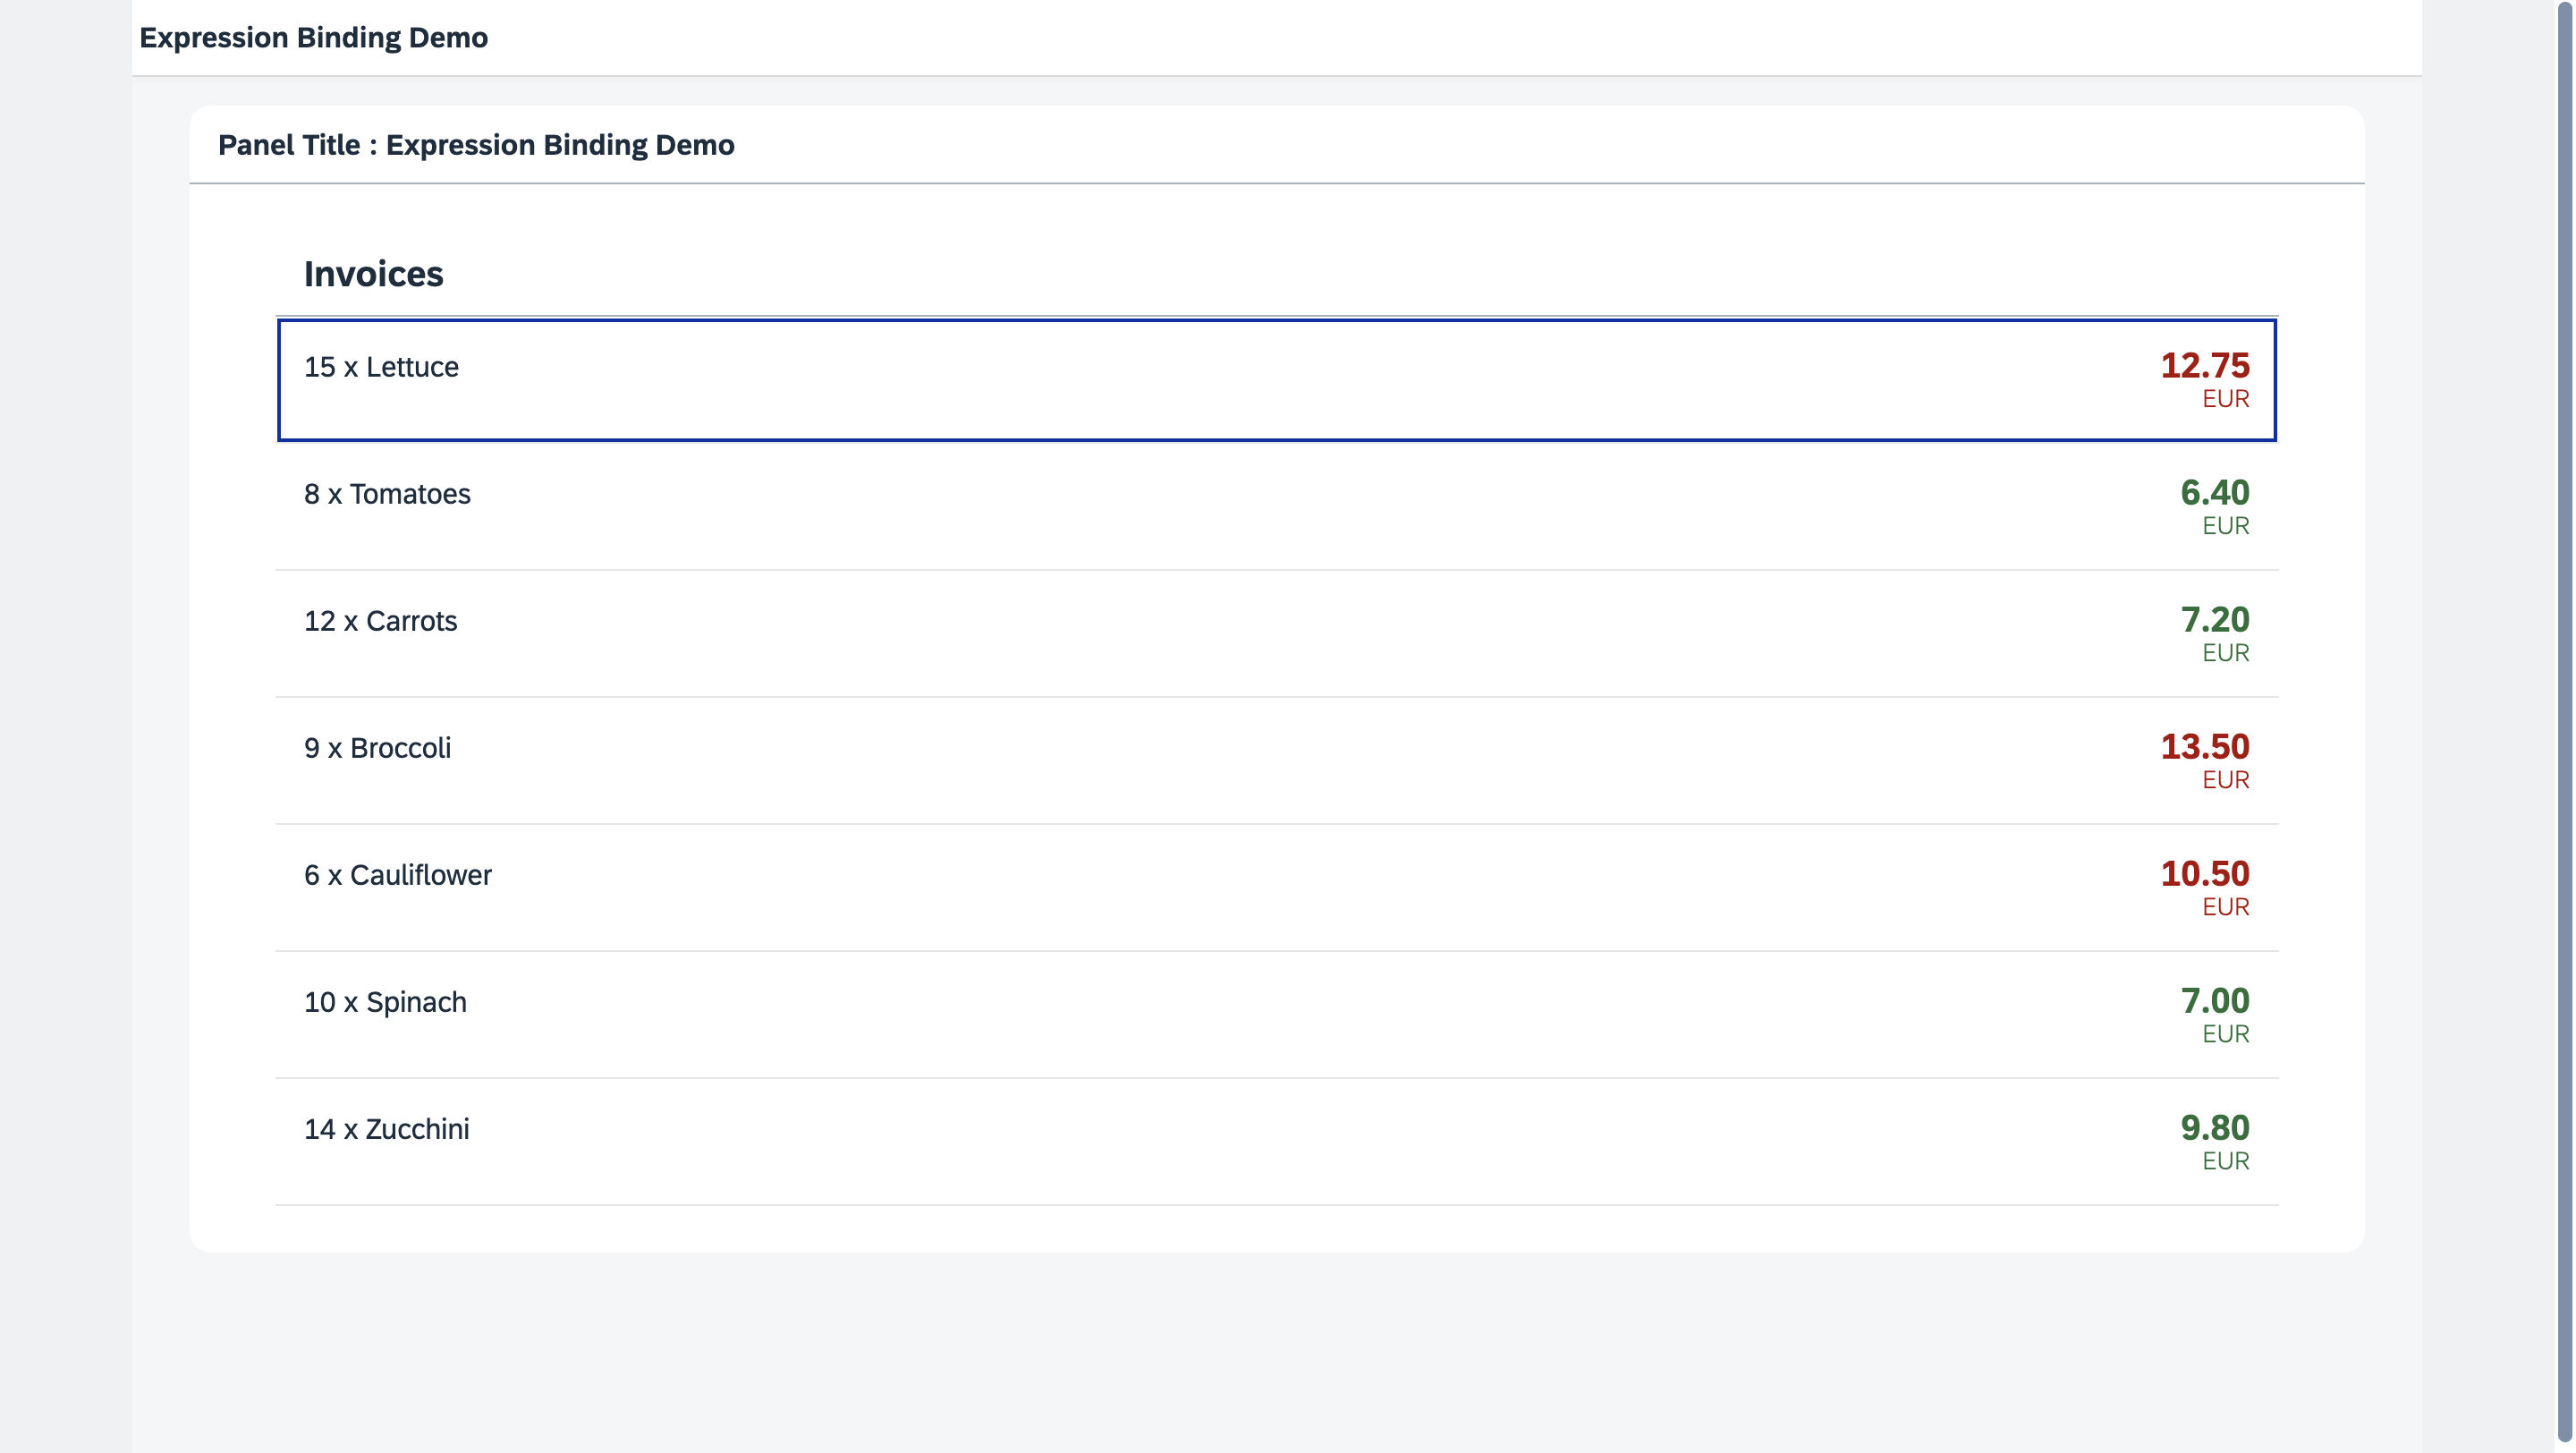Click the 7.20 EUR Carrots price

[2214, 620]
